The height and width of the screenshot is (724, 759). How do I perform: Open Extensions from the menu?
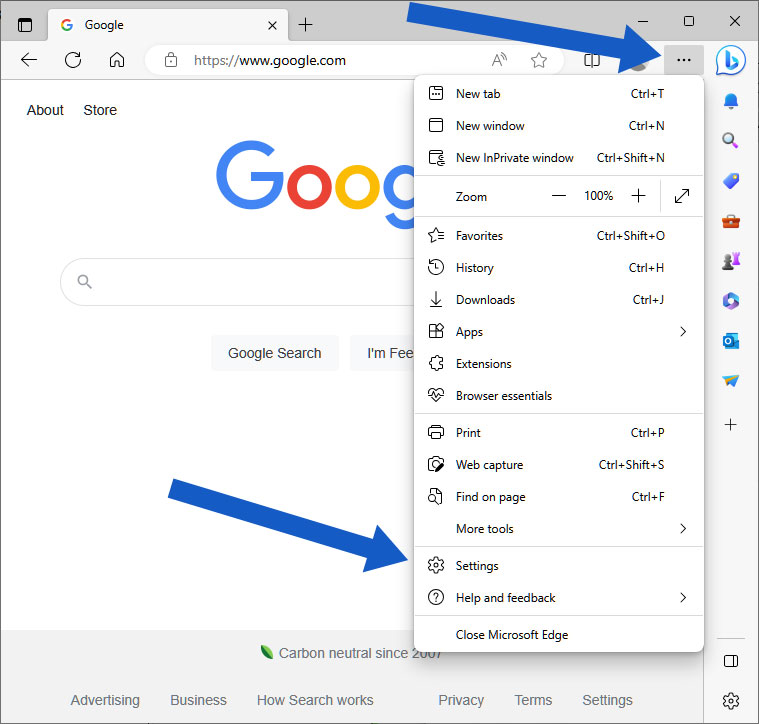pyautogui.click(x=559, y=363)
